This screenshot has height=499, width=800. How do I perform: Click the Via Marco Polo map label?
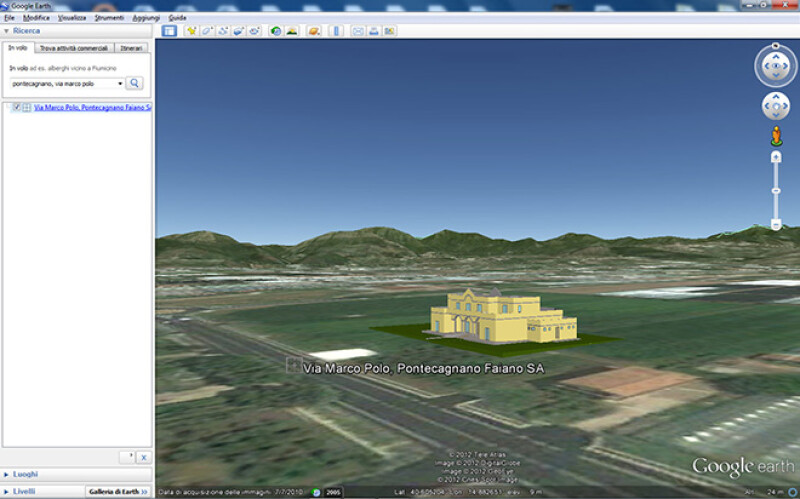pos(423,368)
